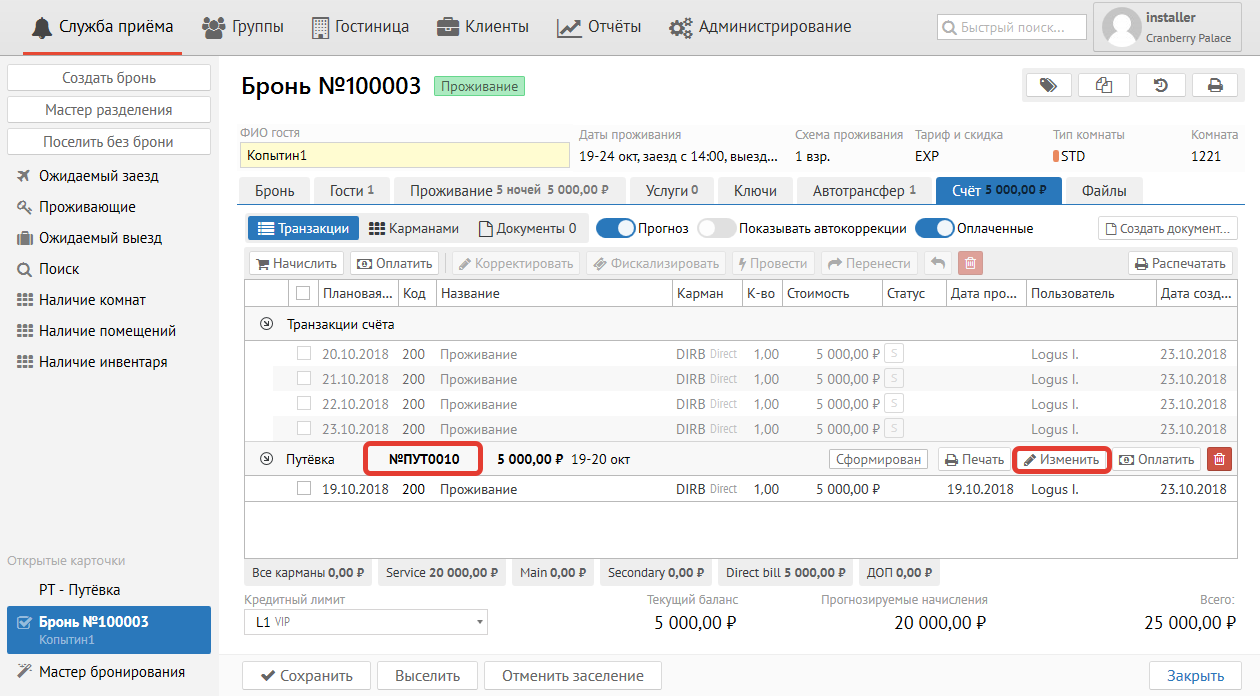Click the red trash icon in toolbar
1260x696 pixels.
tap(969, 263)
